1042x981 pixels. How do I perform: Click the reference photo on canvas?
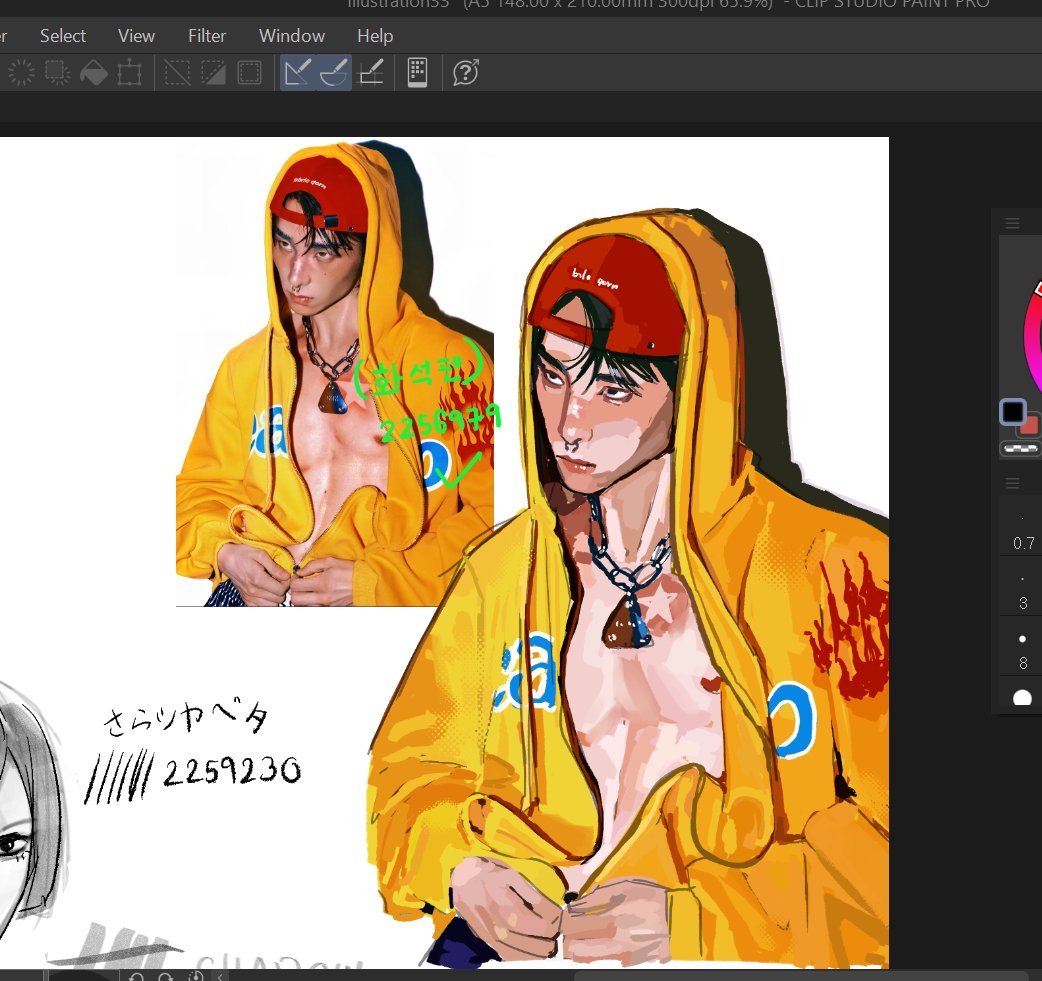tap(335, 374)
